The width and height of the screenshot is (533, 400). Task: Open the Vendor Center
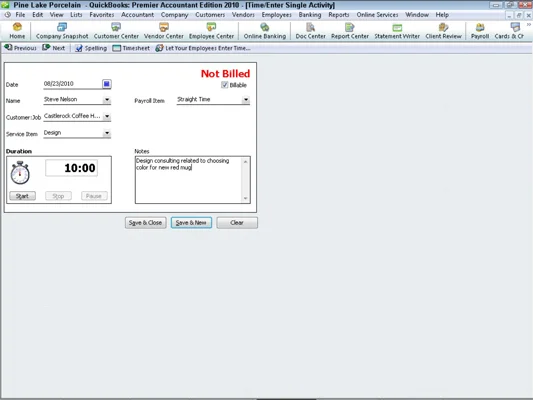click(164, 31)
